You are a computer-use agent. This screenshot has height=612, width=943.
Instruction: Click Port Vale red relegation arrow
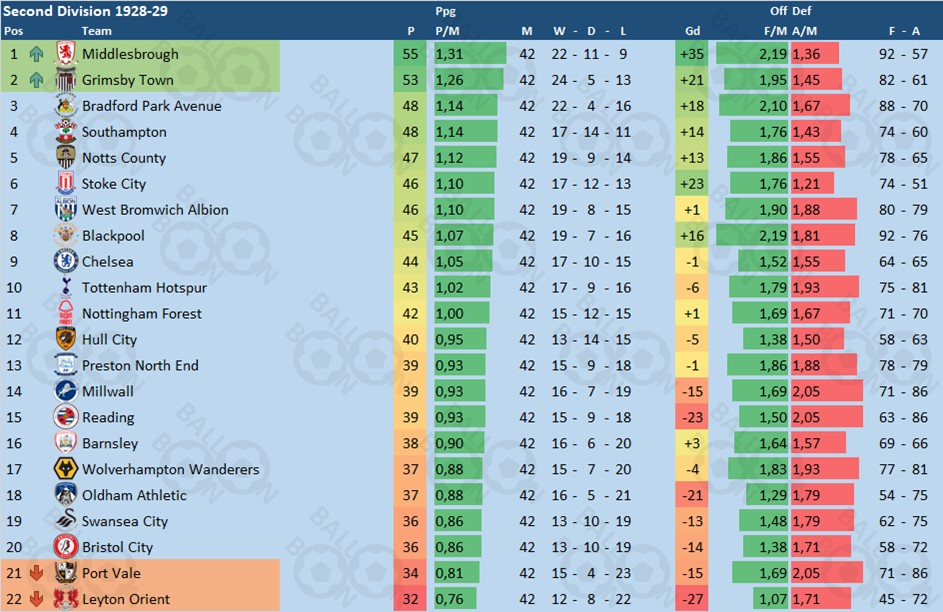point(36,573)
